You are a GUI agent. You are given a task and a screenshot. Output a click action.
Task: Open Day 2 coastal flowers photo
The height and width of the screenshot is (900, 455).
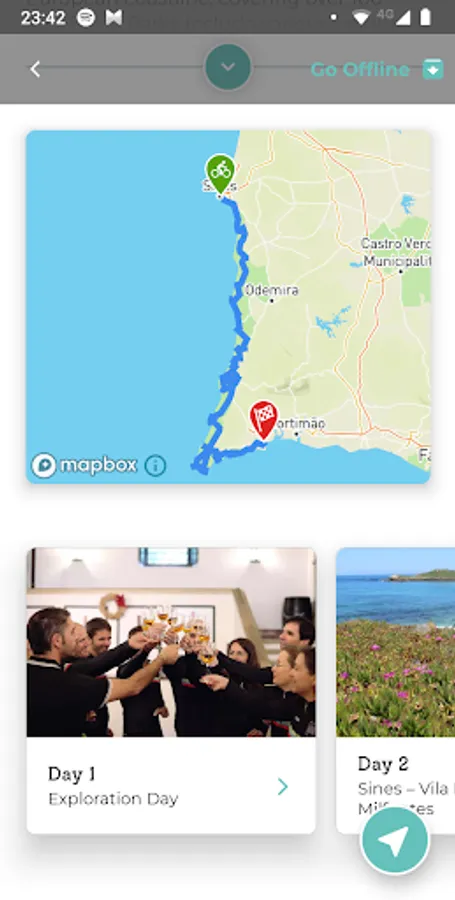(396, 642)
